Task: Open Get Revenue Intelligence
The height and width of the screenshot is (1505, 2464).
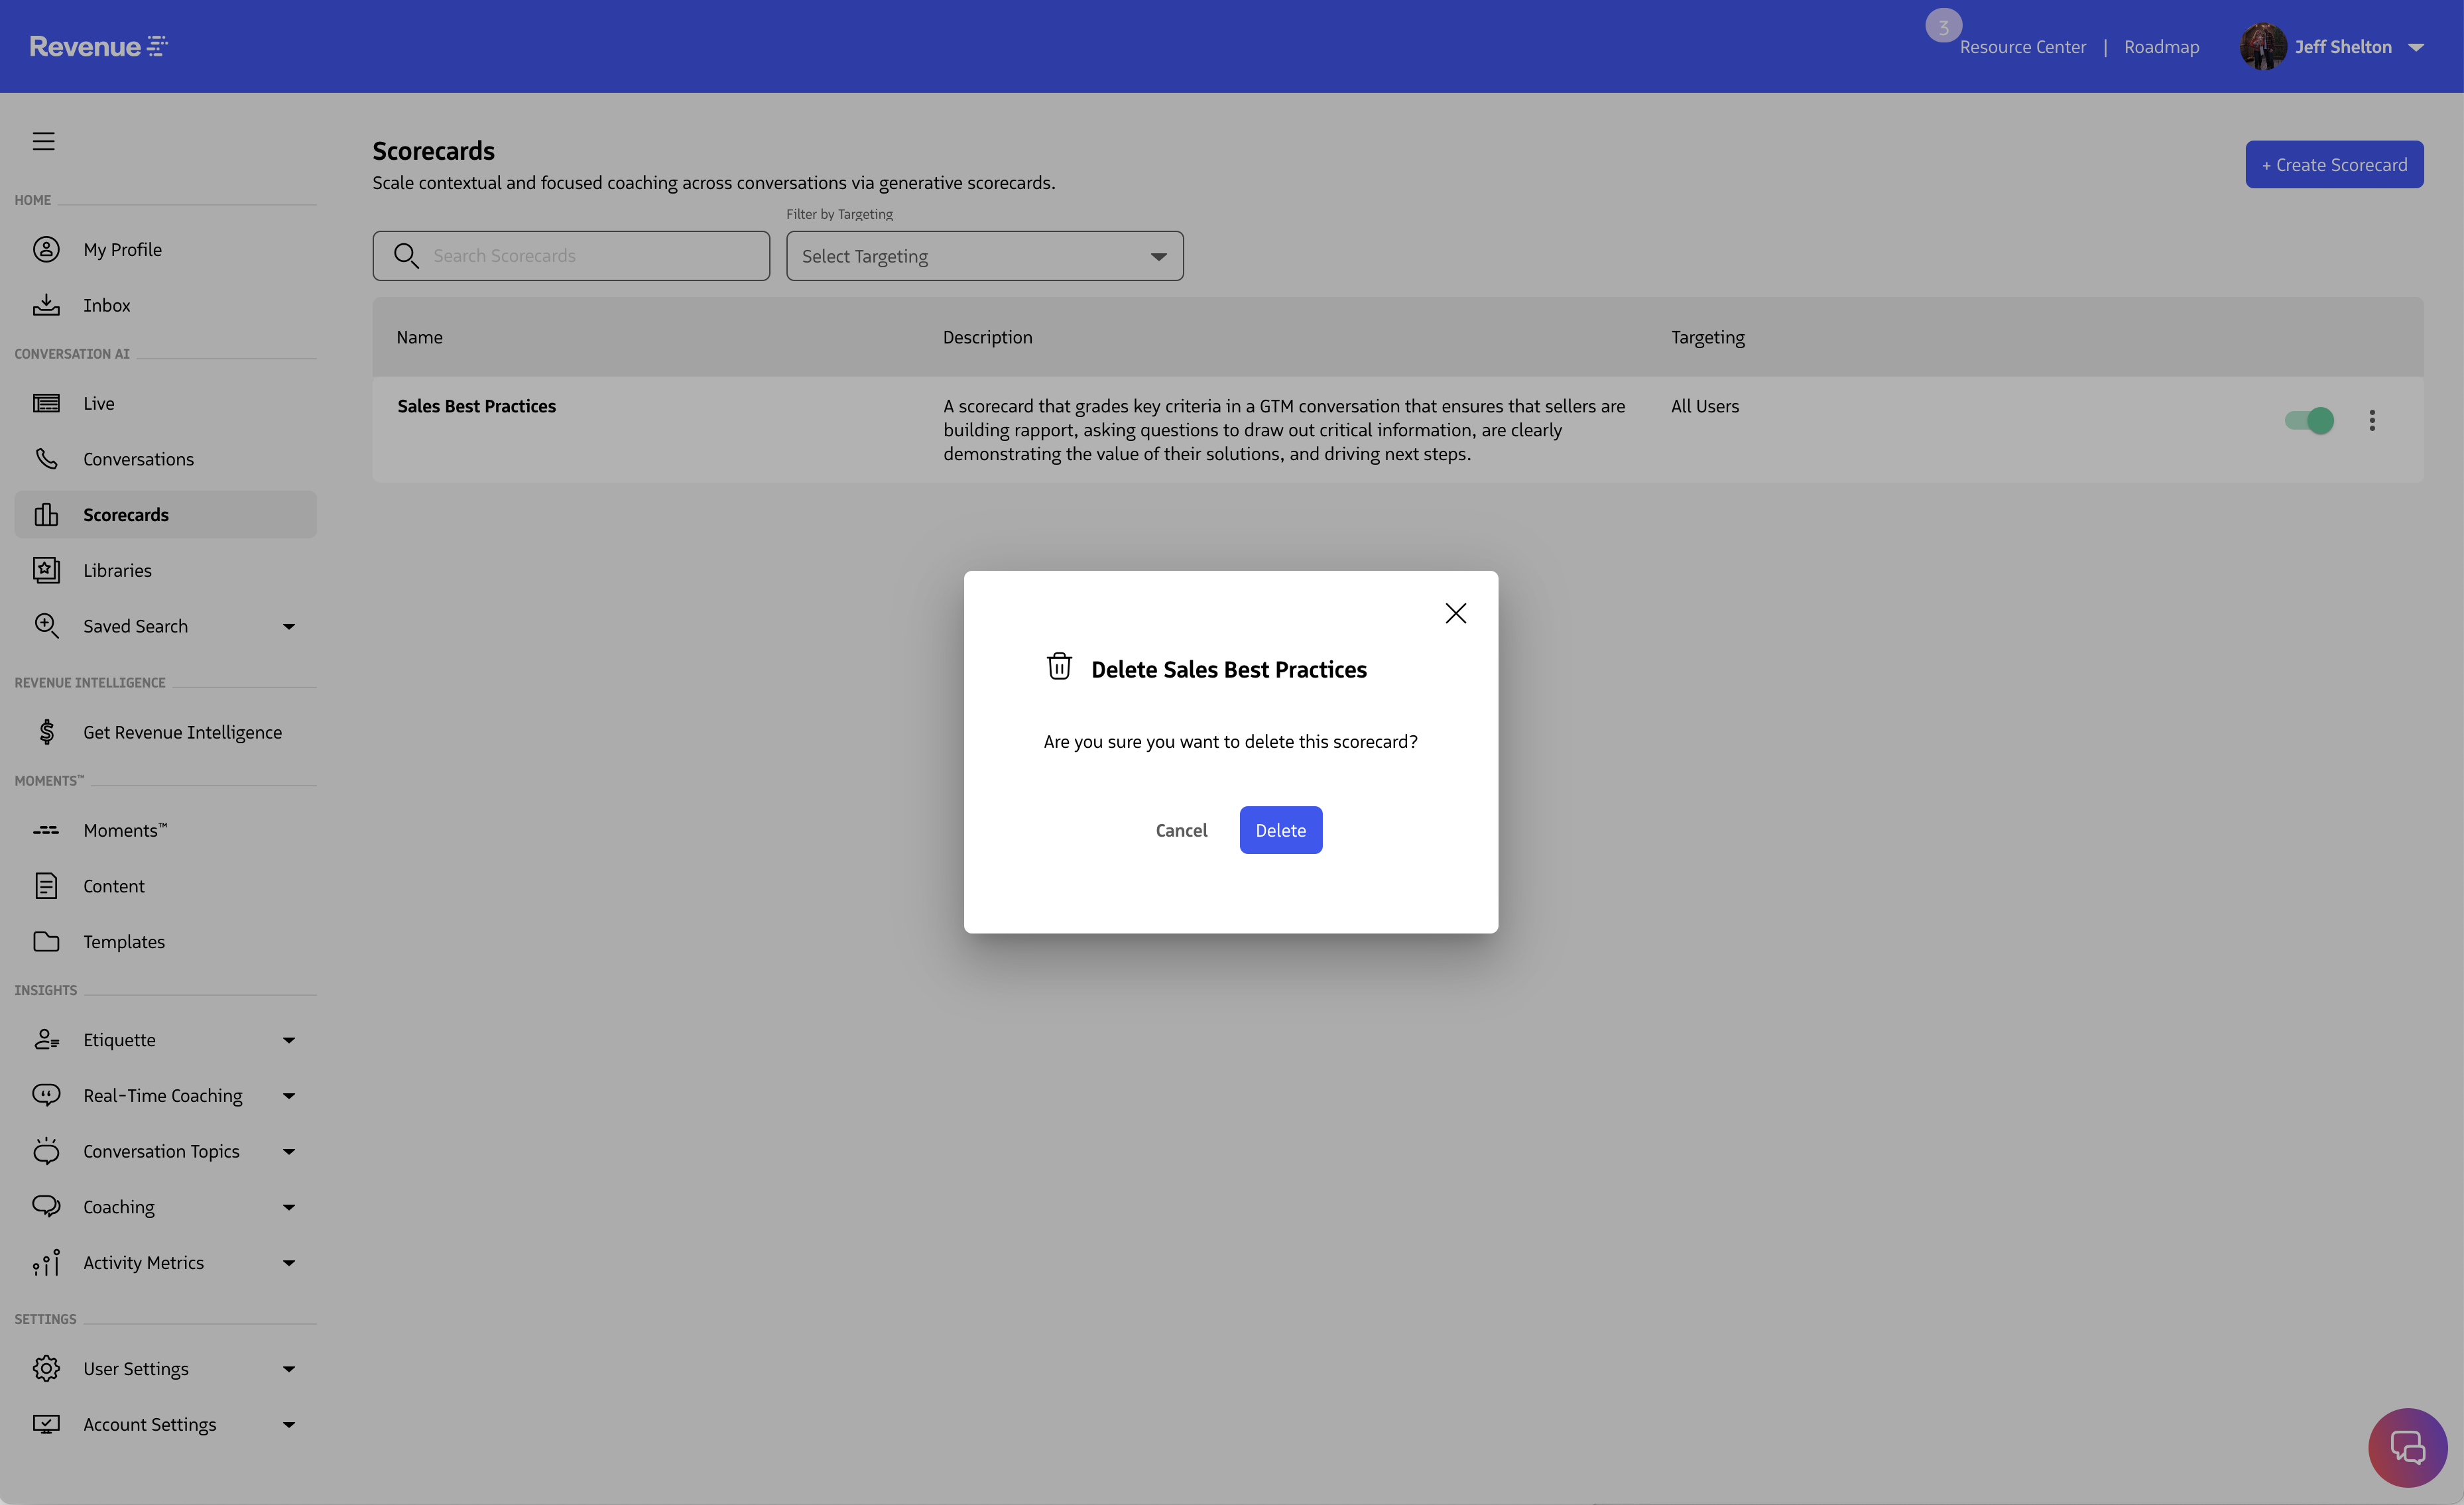Action: (182, 732)
